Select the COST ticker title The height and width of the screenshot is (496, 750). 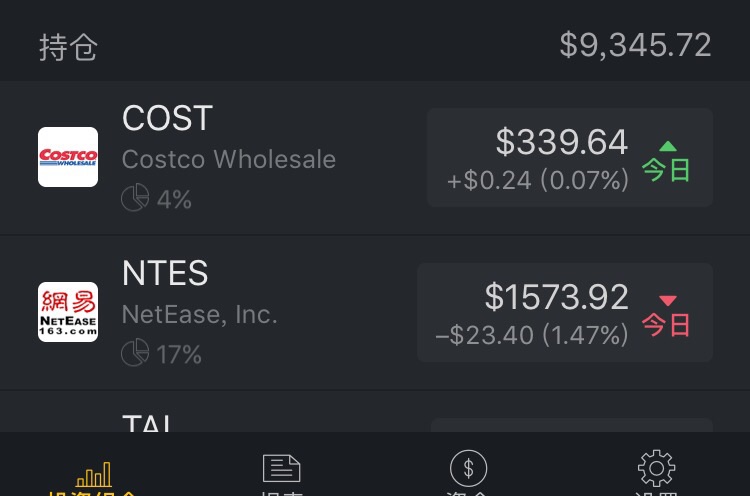click(x=167, y=118)
